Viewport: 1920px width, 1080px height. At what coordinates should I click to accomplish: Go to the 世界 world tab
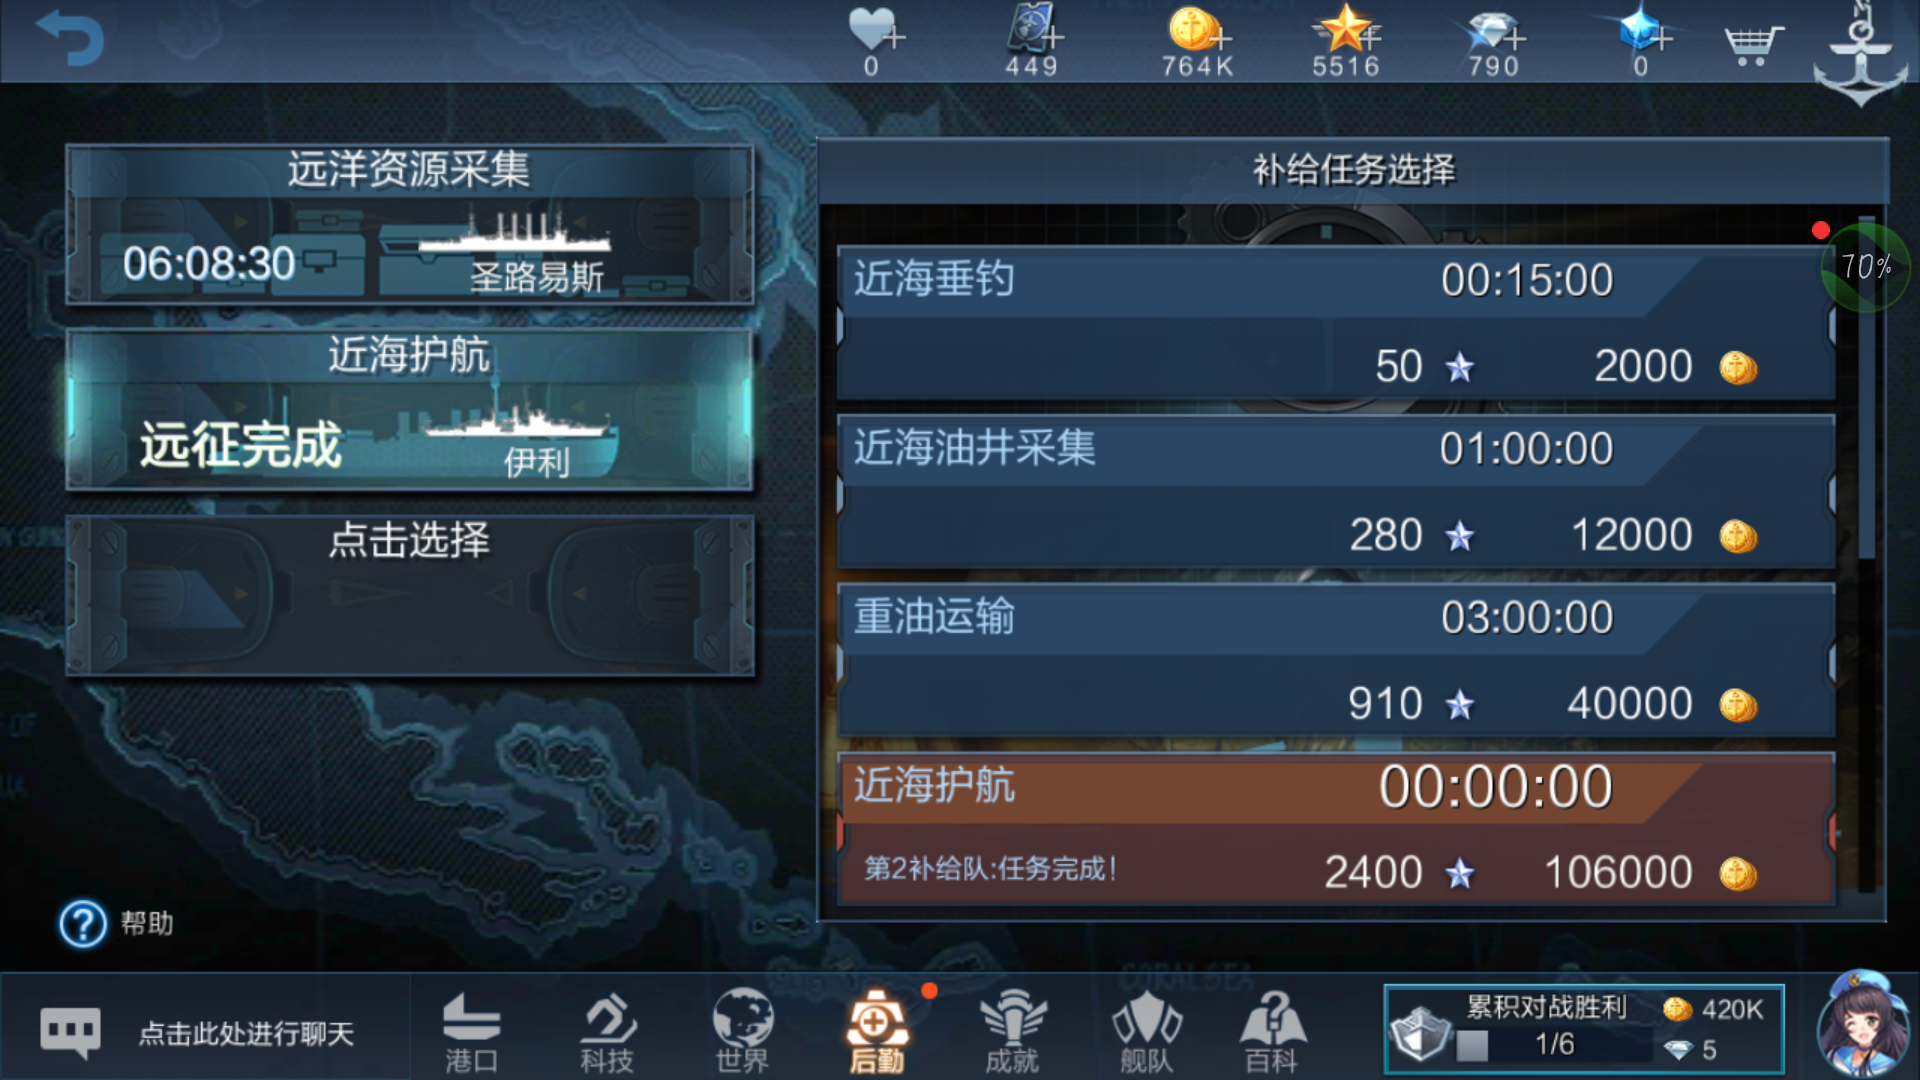[x=742, y=1032]
